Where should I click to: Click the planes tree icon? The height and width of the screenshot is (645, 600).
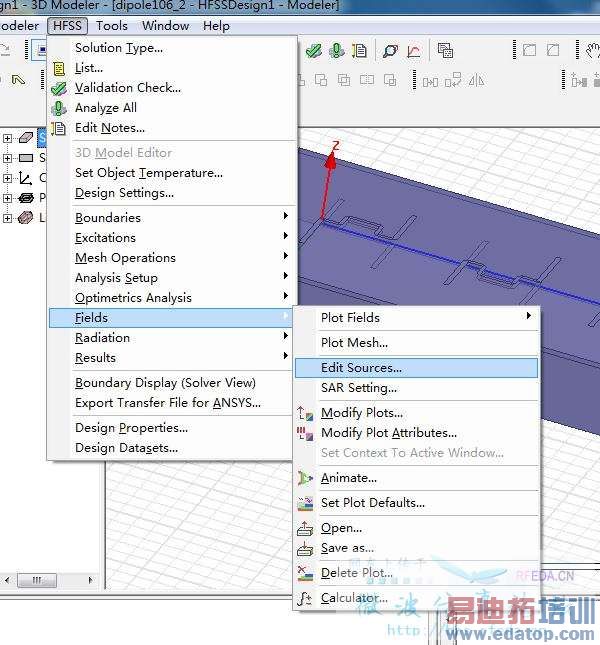[25, 198]
